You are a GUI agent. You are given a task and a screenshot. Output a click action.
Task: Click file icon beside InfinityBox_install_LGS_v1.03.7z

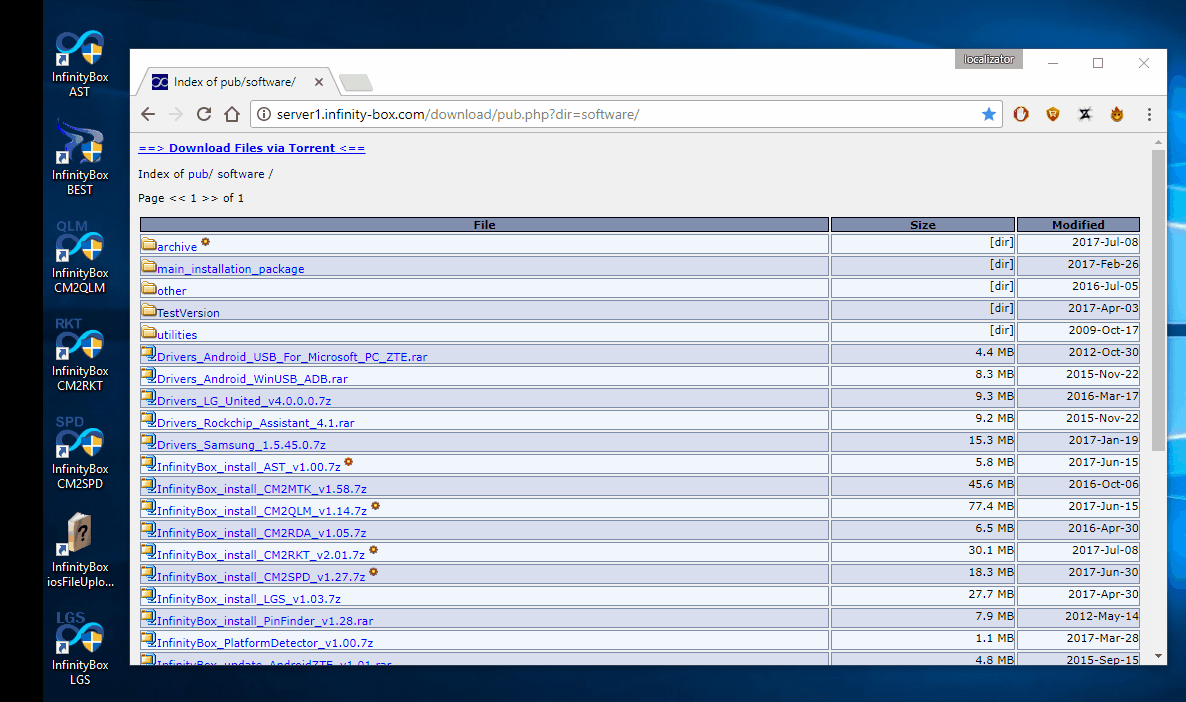click(x=148, y=595)
